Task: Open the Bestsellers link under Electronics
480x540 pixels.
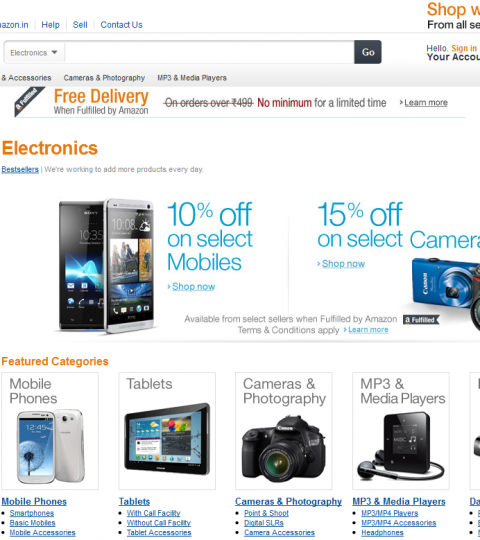Action: coord(20,169)
